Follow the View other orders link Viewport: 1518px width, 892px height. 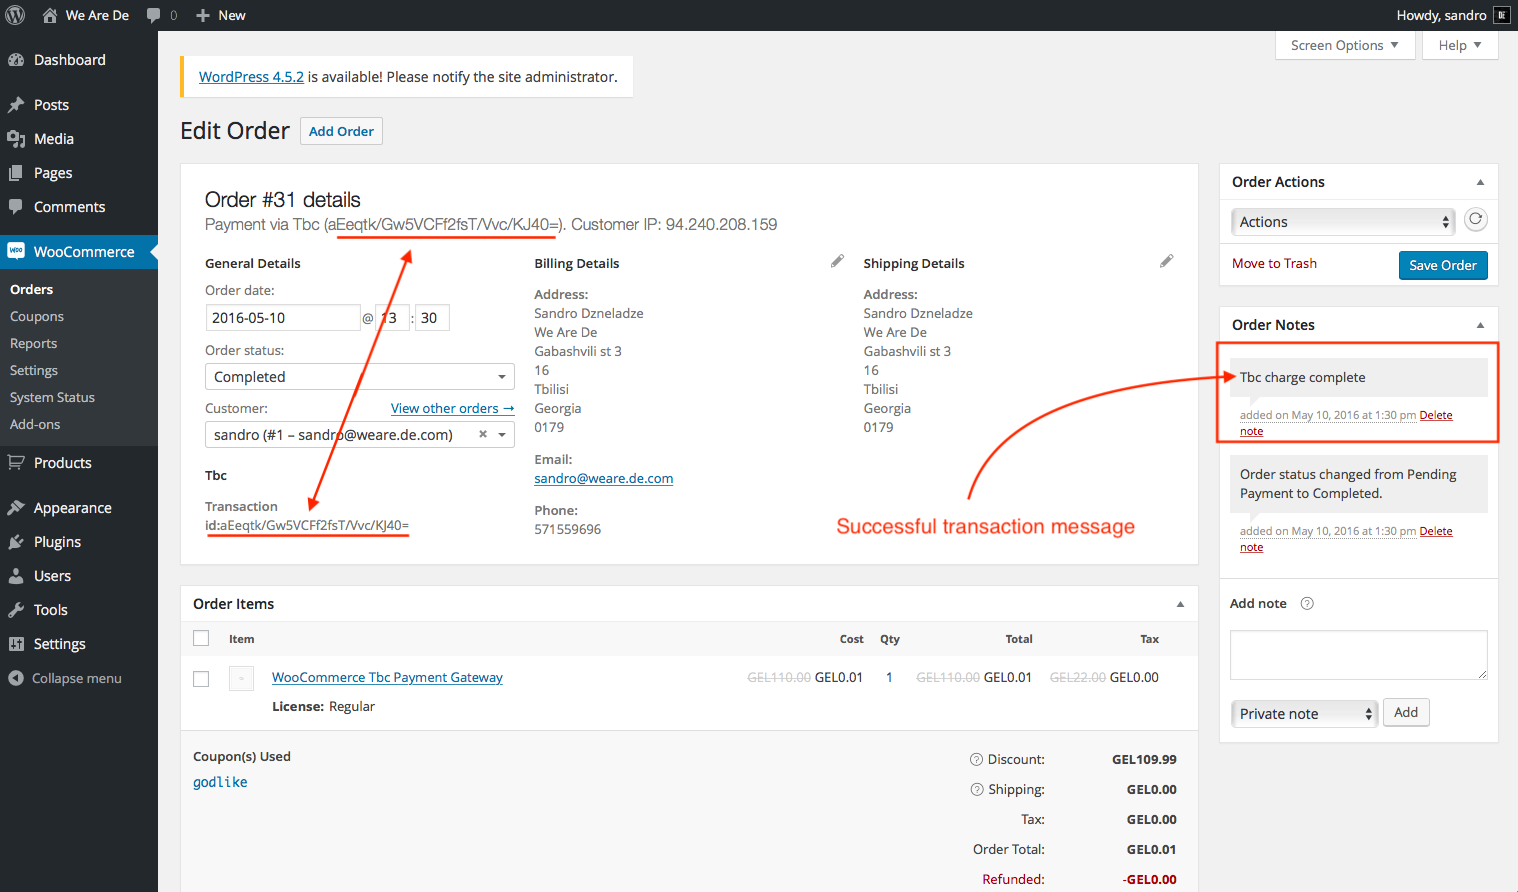point(452,408)
